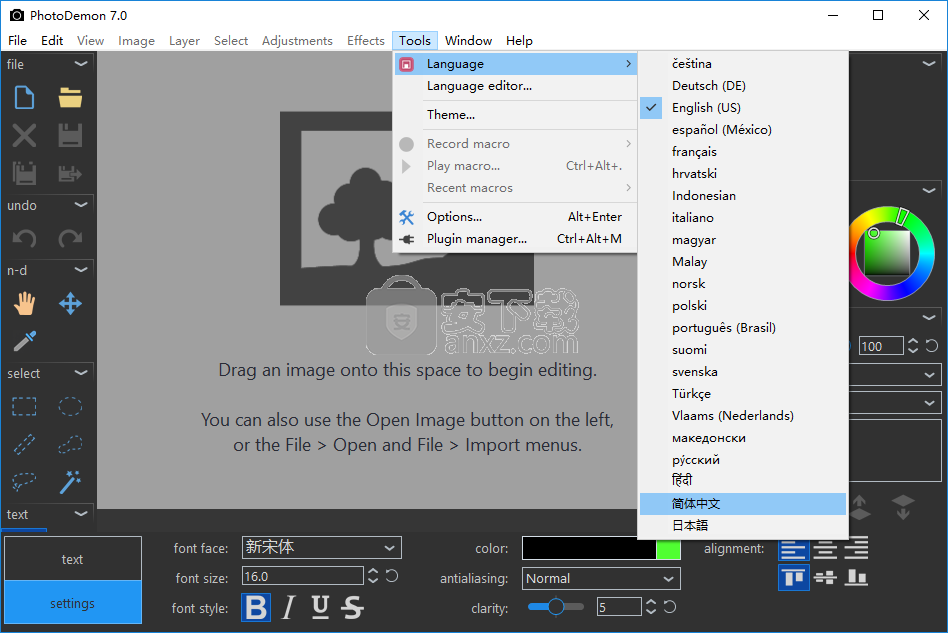
Task: Set vertical alignment to top
Action: (x=793, y=578)
